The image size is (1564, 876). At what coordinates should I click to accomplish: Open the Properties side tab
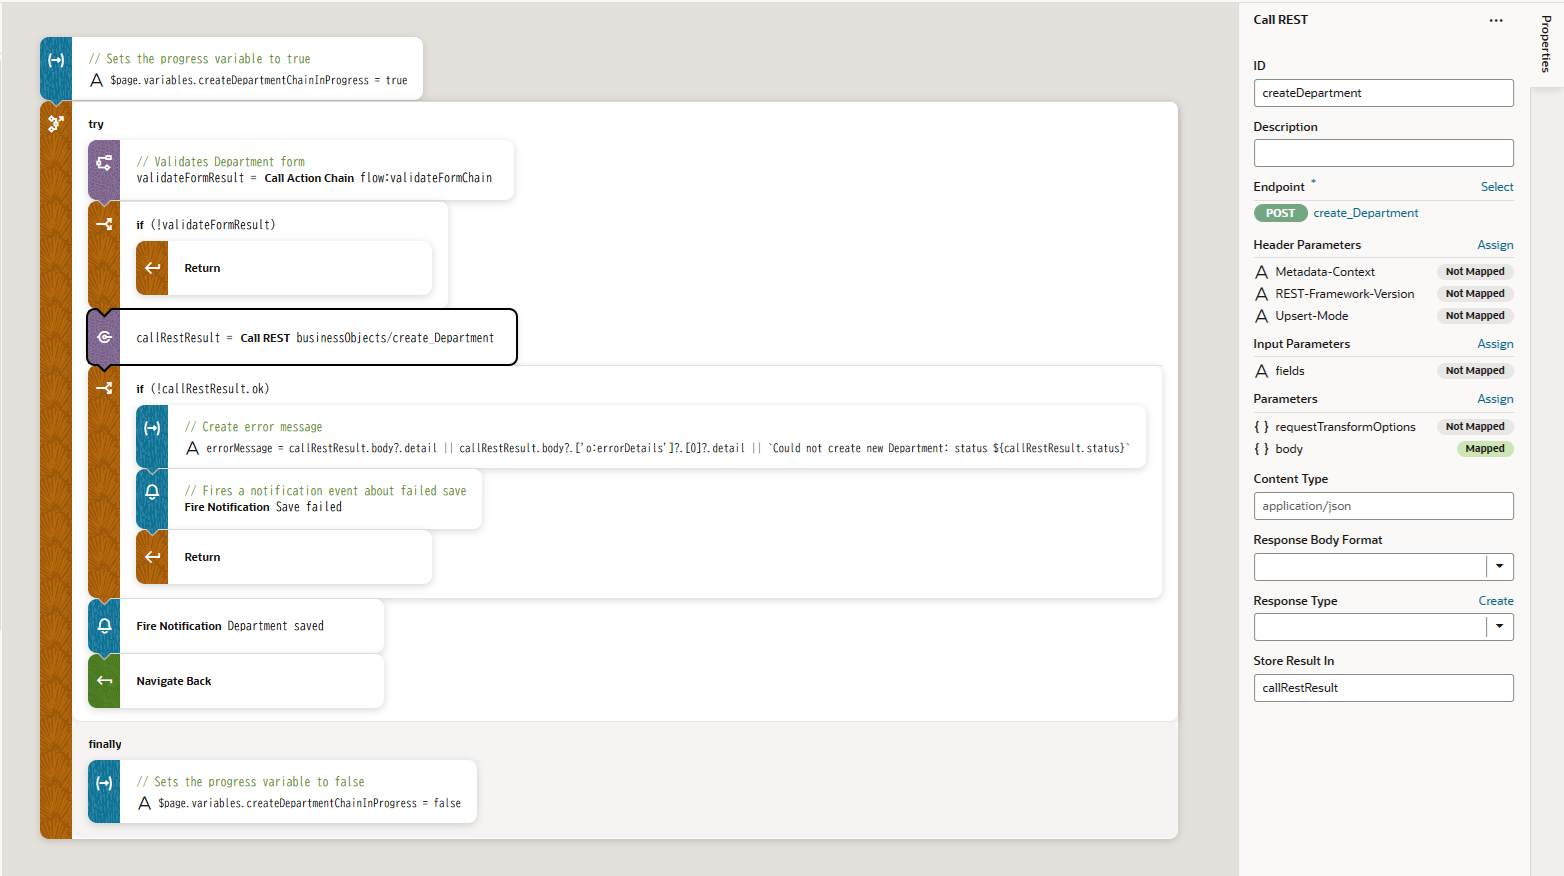(x=1546, y=44)
